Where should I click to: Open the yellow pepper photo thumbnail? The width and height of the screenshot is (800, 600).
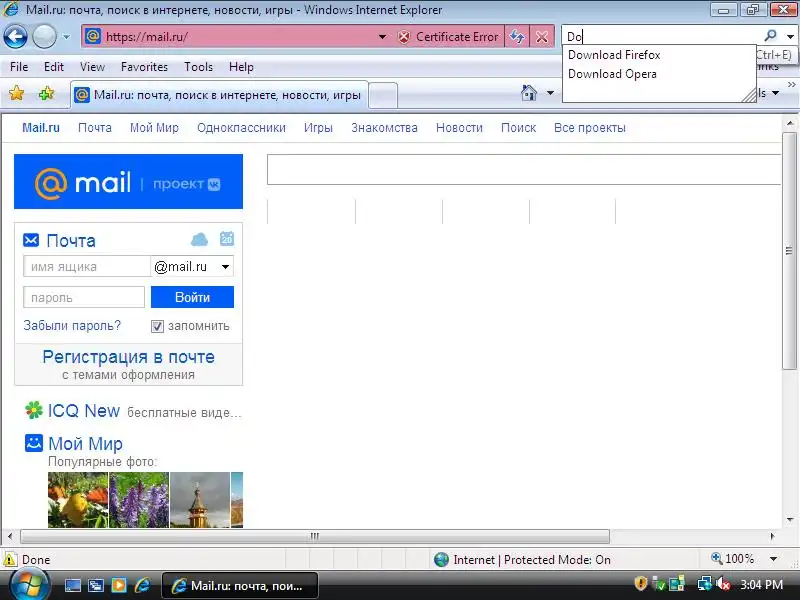point(78,499)
